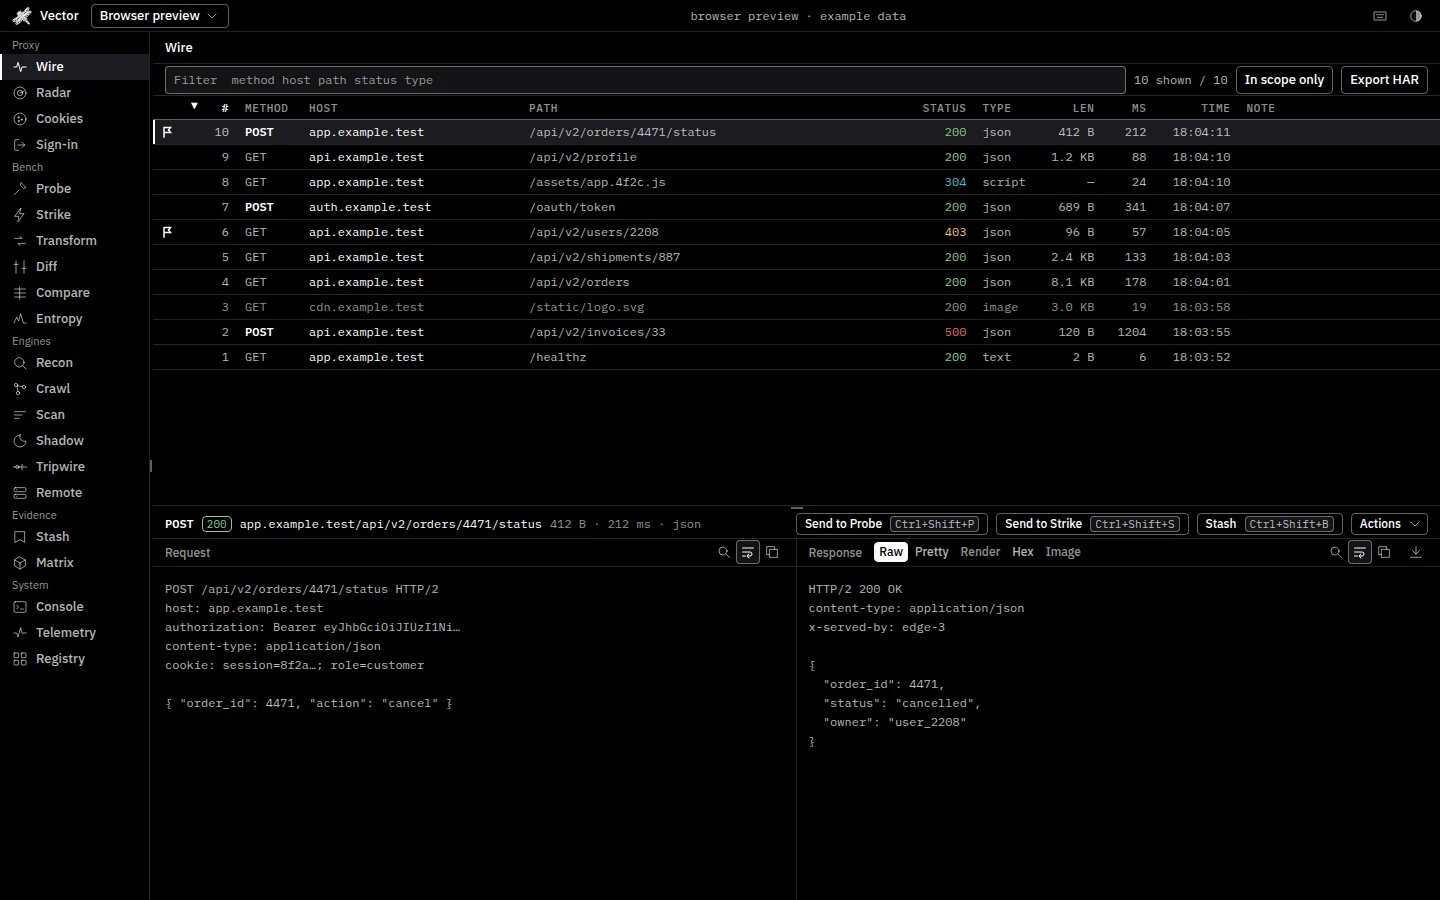
Task: Copy the Request pane contents
Action: tap(772, 552)
